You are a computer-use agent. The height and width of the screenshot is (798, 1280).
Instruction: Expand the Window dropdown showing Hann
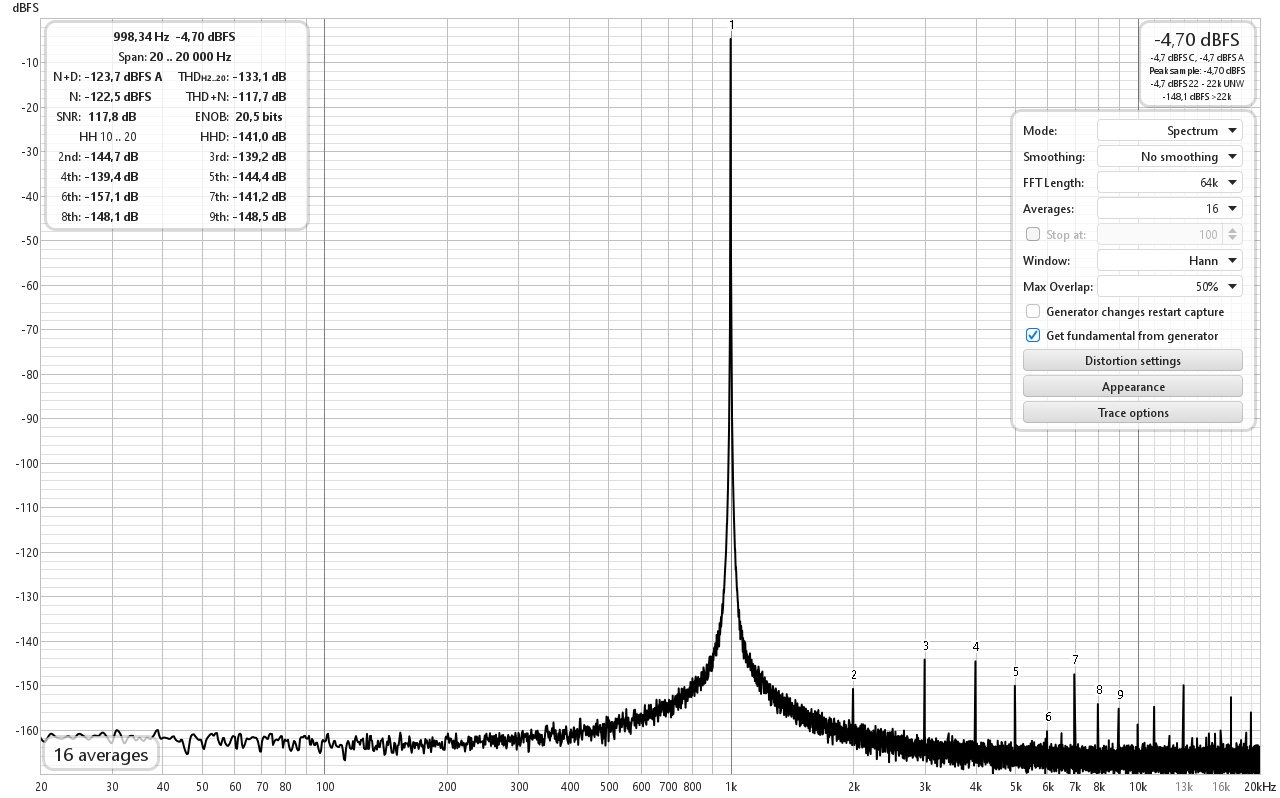(1169, 261)
